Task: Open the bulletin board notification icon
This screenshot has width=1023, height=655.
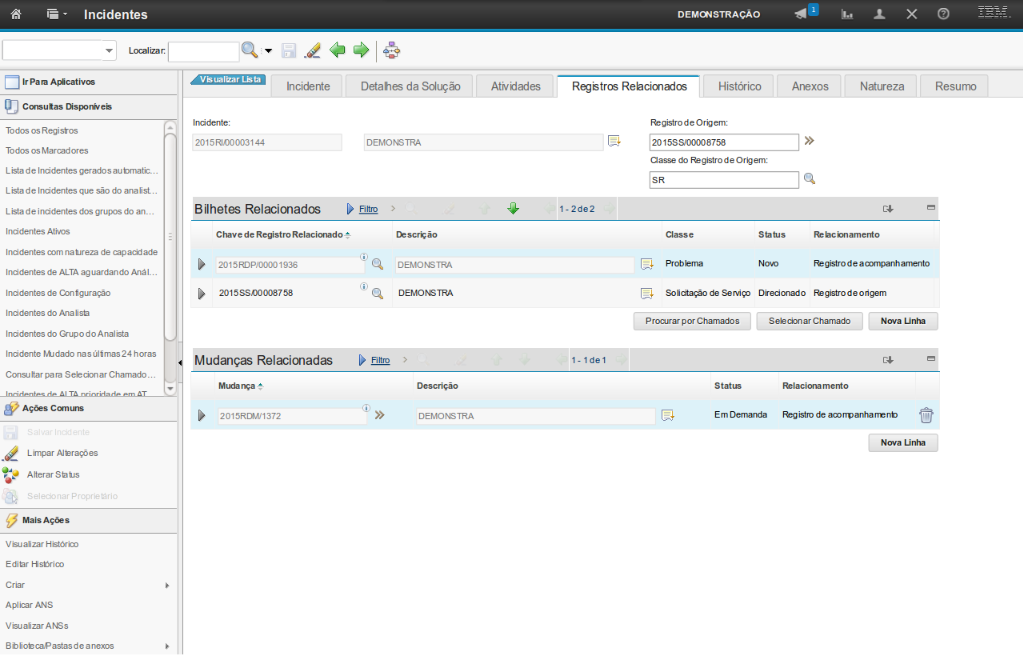Action: 802,14
